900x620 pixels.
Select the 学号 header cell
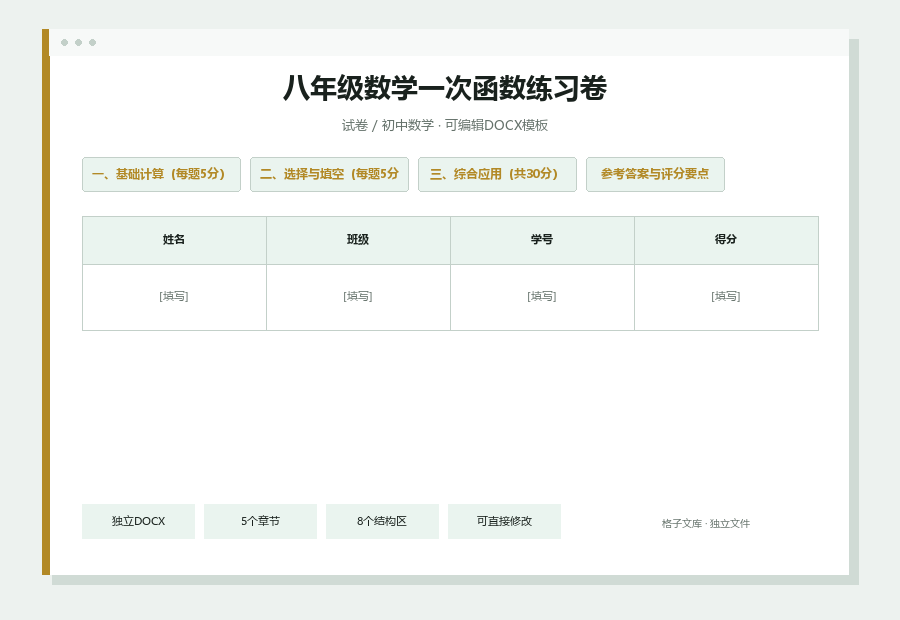tap(542, 241)
